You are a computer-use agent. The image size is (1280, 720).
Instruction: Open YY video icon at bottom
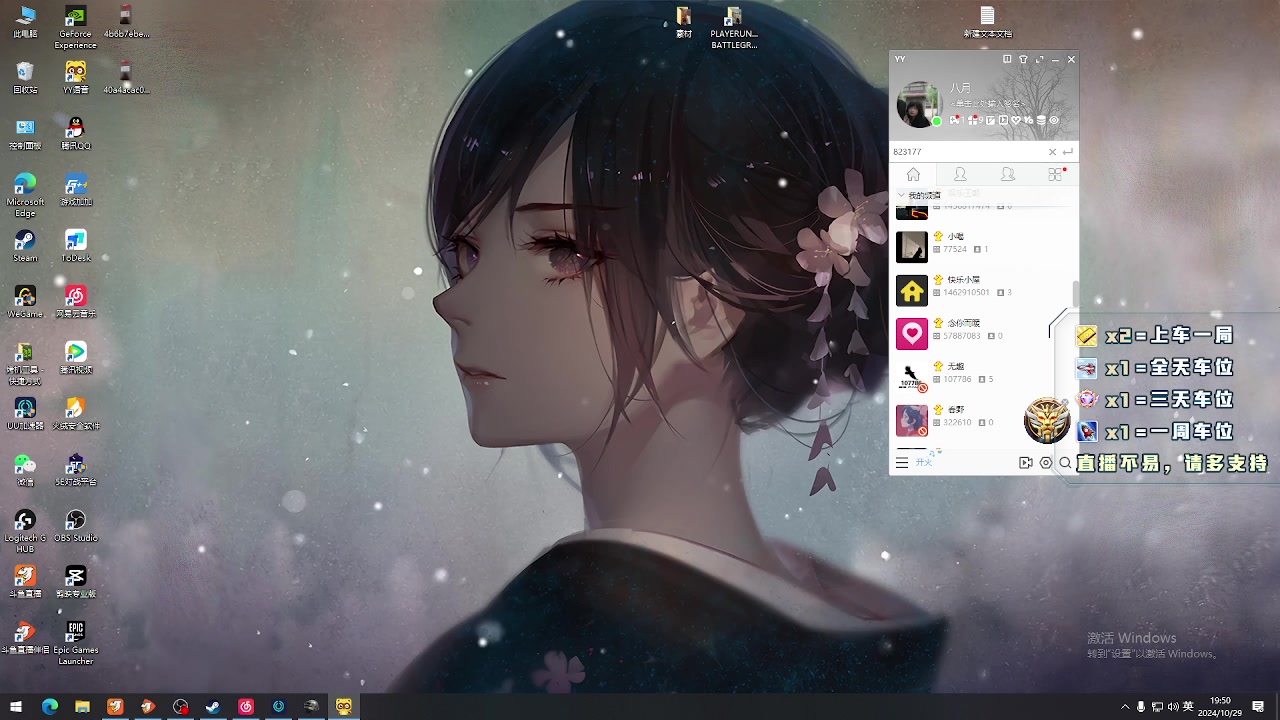point(1025,463)
